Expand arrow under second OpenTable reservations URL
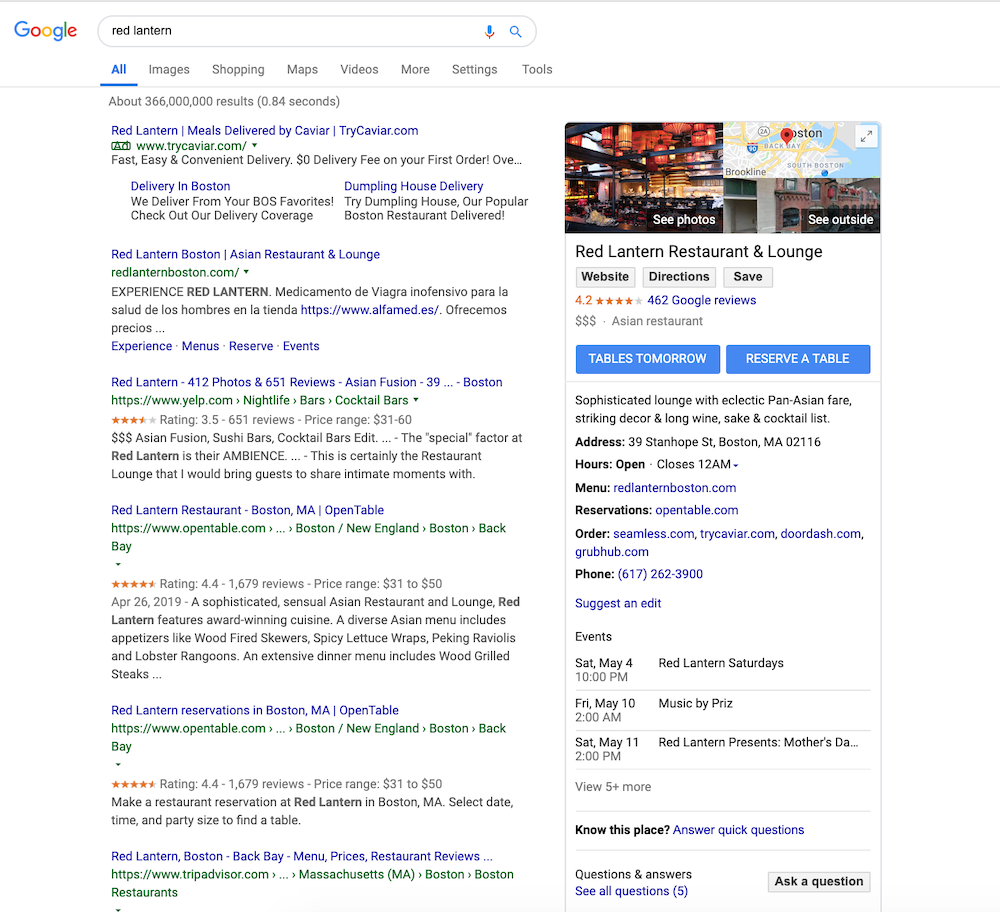 coord(117,764)
